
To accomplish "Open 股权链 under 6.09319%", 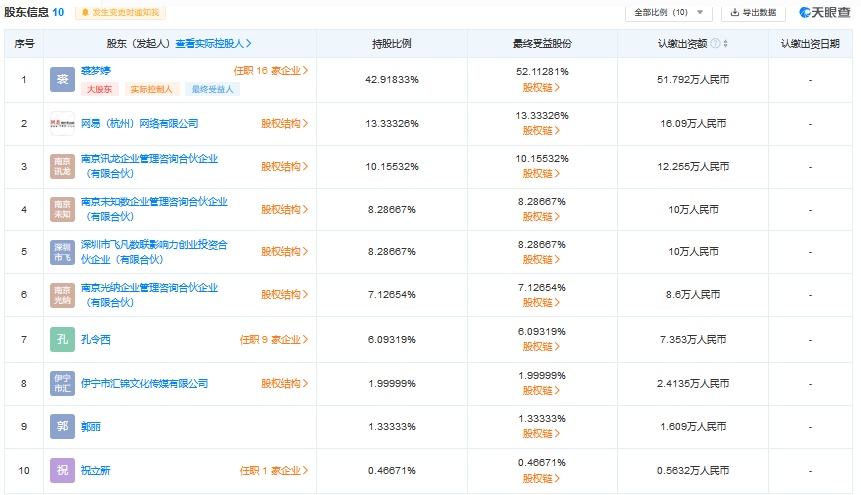I will [541, 347].
